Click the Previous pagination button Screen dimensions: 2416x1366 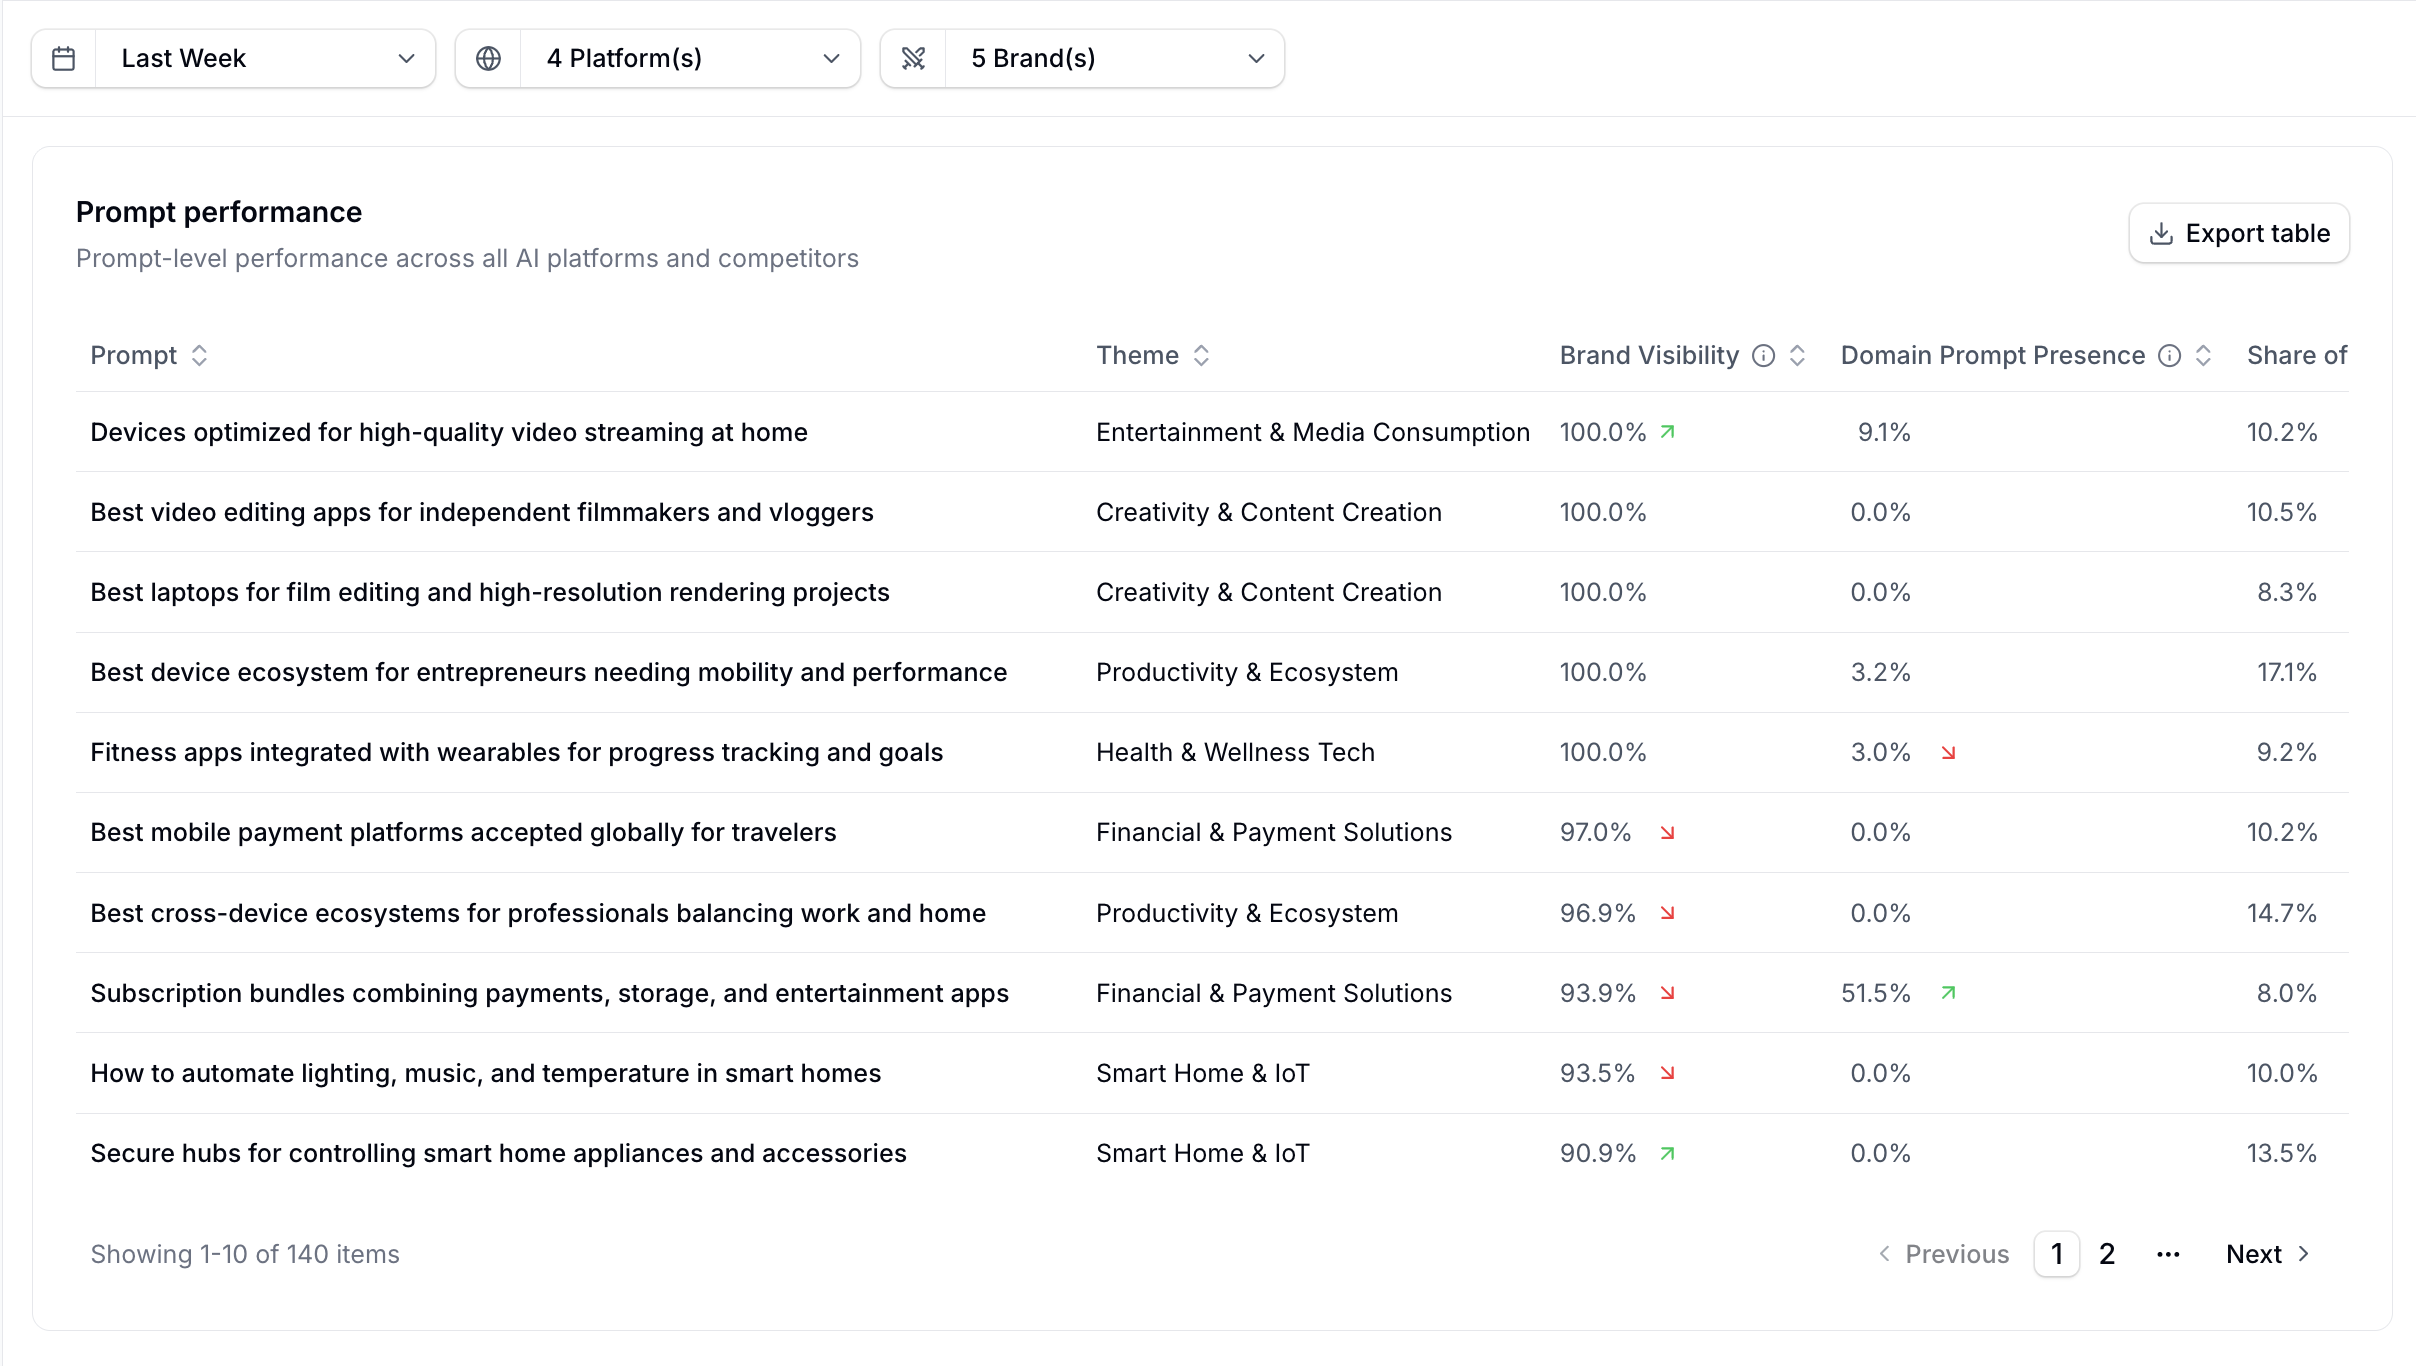1943,1254
